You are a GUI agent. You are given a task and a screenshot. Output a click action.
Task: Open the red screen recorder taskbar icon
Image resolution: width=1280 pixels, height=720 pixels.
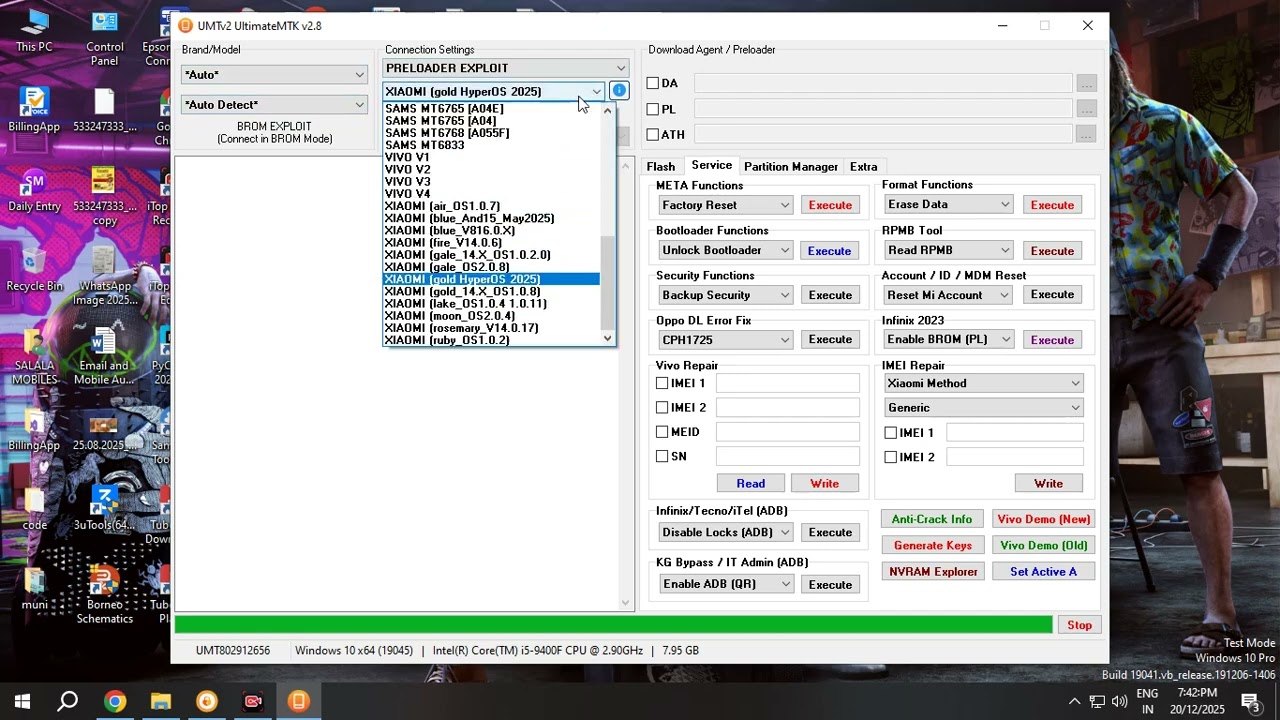point(253,701)
